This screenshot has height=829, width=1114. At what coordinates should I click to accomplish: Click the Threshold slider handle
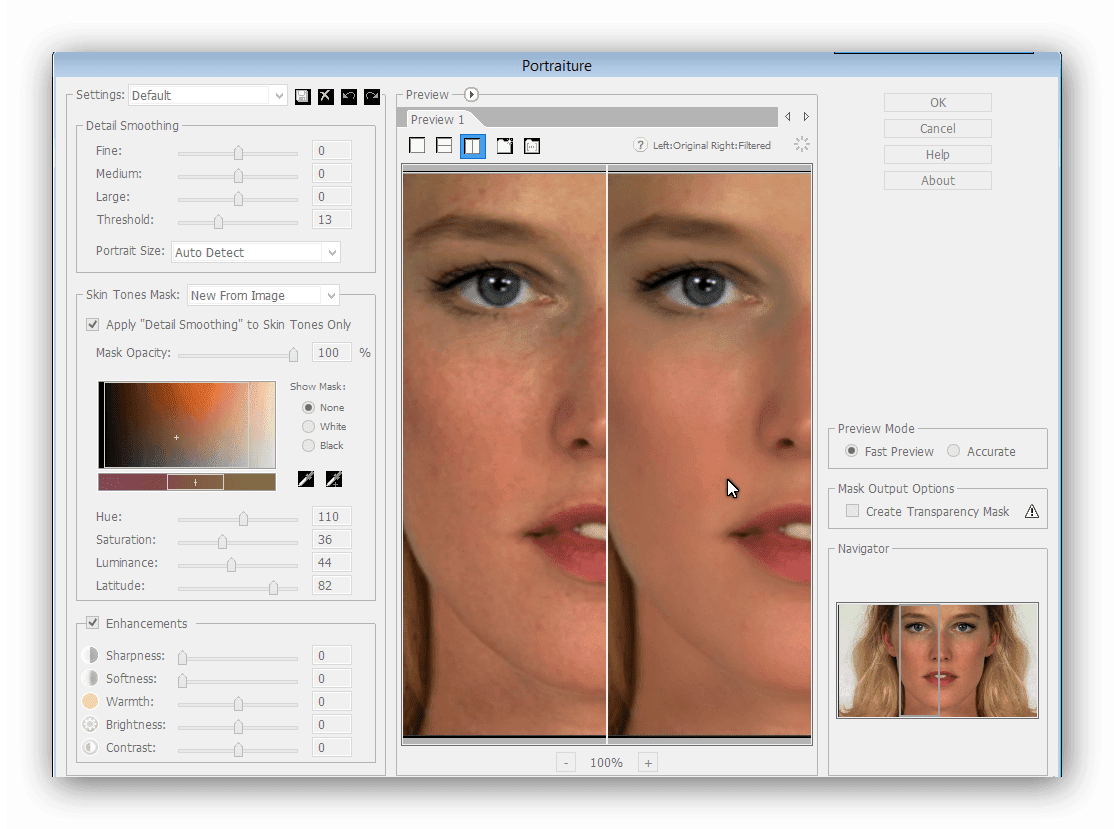pos(218,221)
